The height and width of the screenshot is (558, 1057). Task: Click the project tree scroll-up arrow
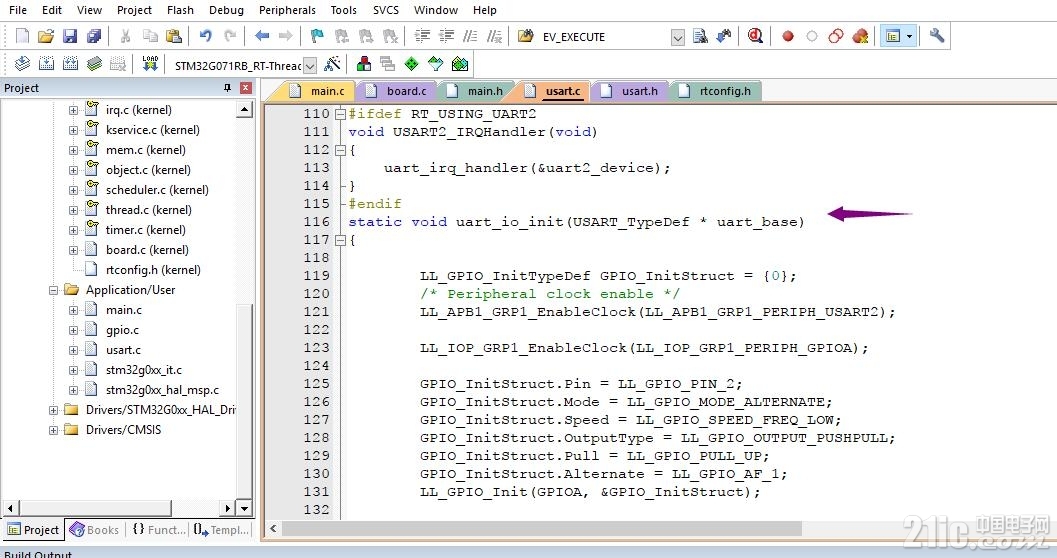[244, 110]
